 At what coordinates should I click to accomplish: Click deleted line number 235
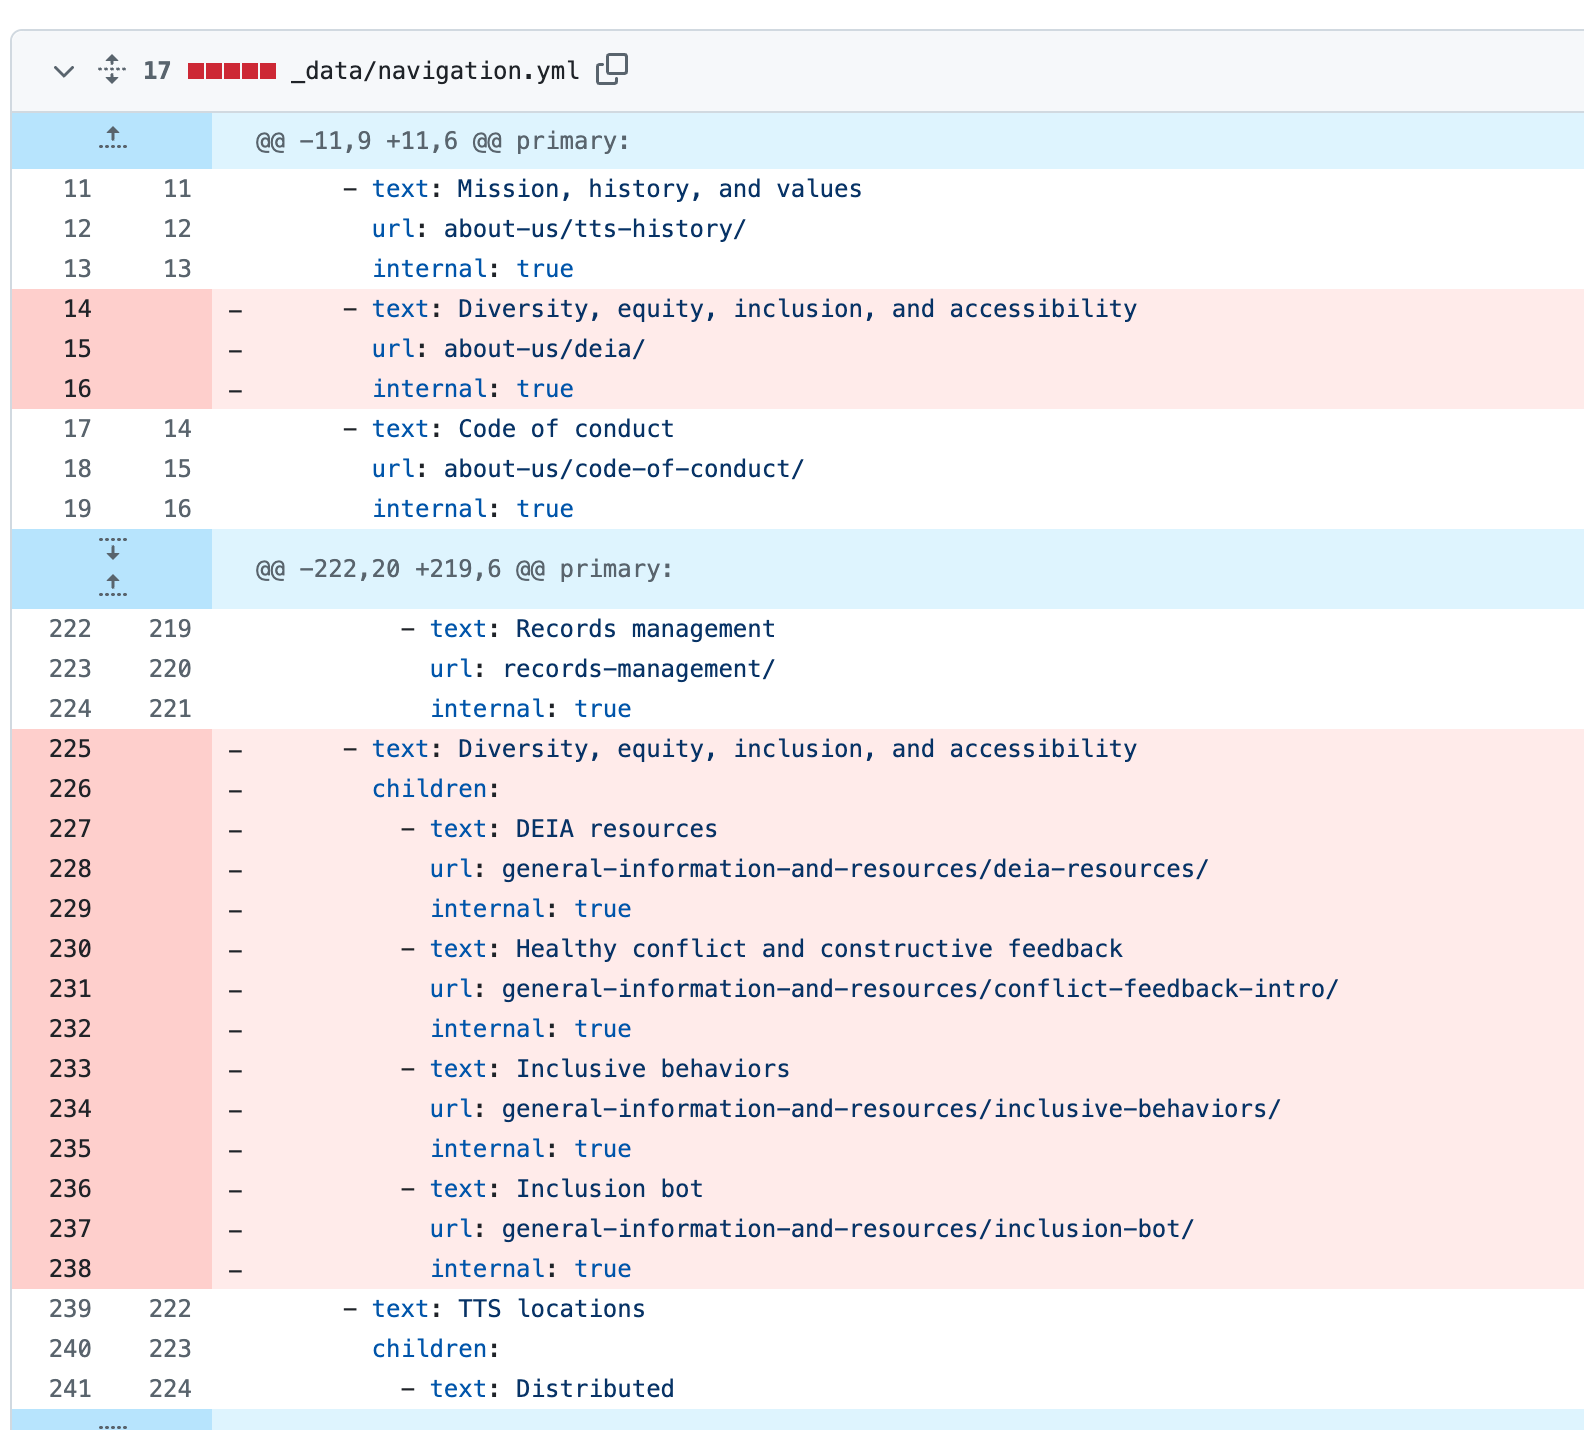(x=70, y=1149)
